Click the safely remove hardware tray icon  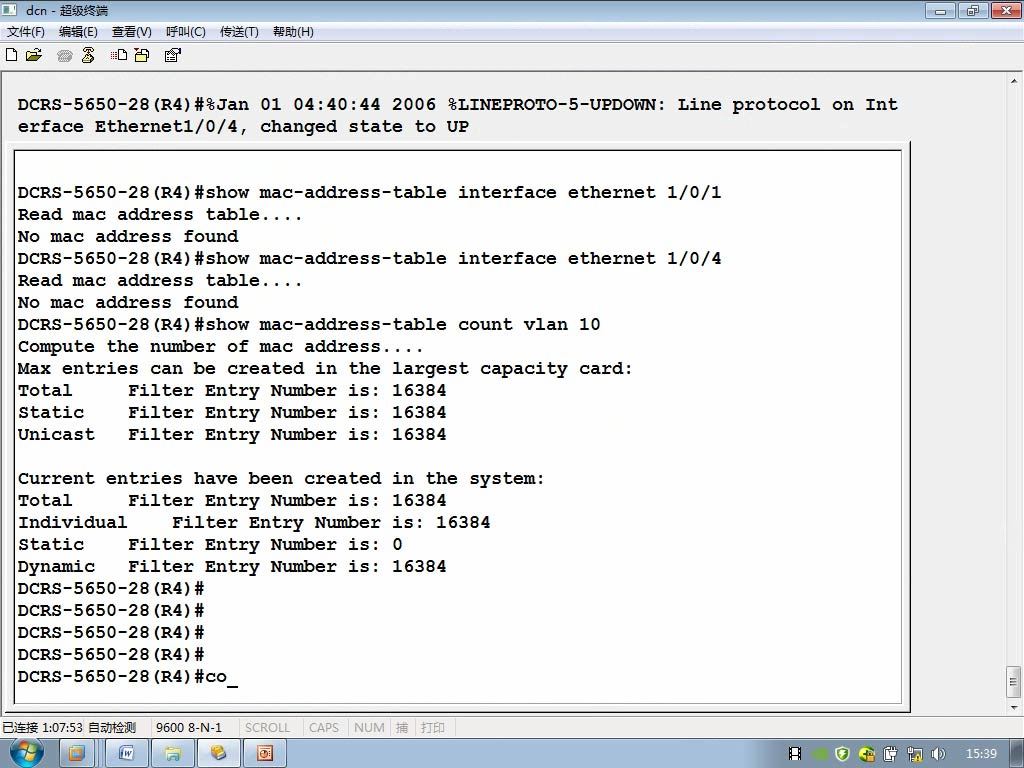pos(891,754)
